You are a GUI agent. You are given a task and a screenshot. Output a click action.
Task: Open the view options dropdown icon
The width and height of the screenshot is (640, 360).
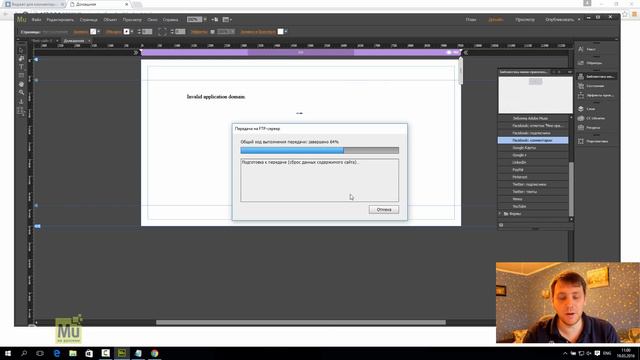pyautogui.click(x=227, y=19)
